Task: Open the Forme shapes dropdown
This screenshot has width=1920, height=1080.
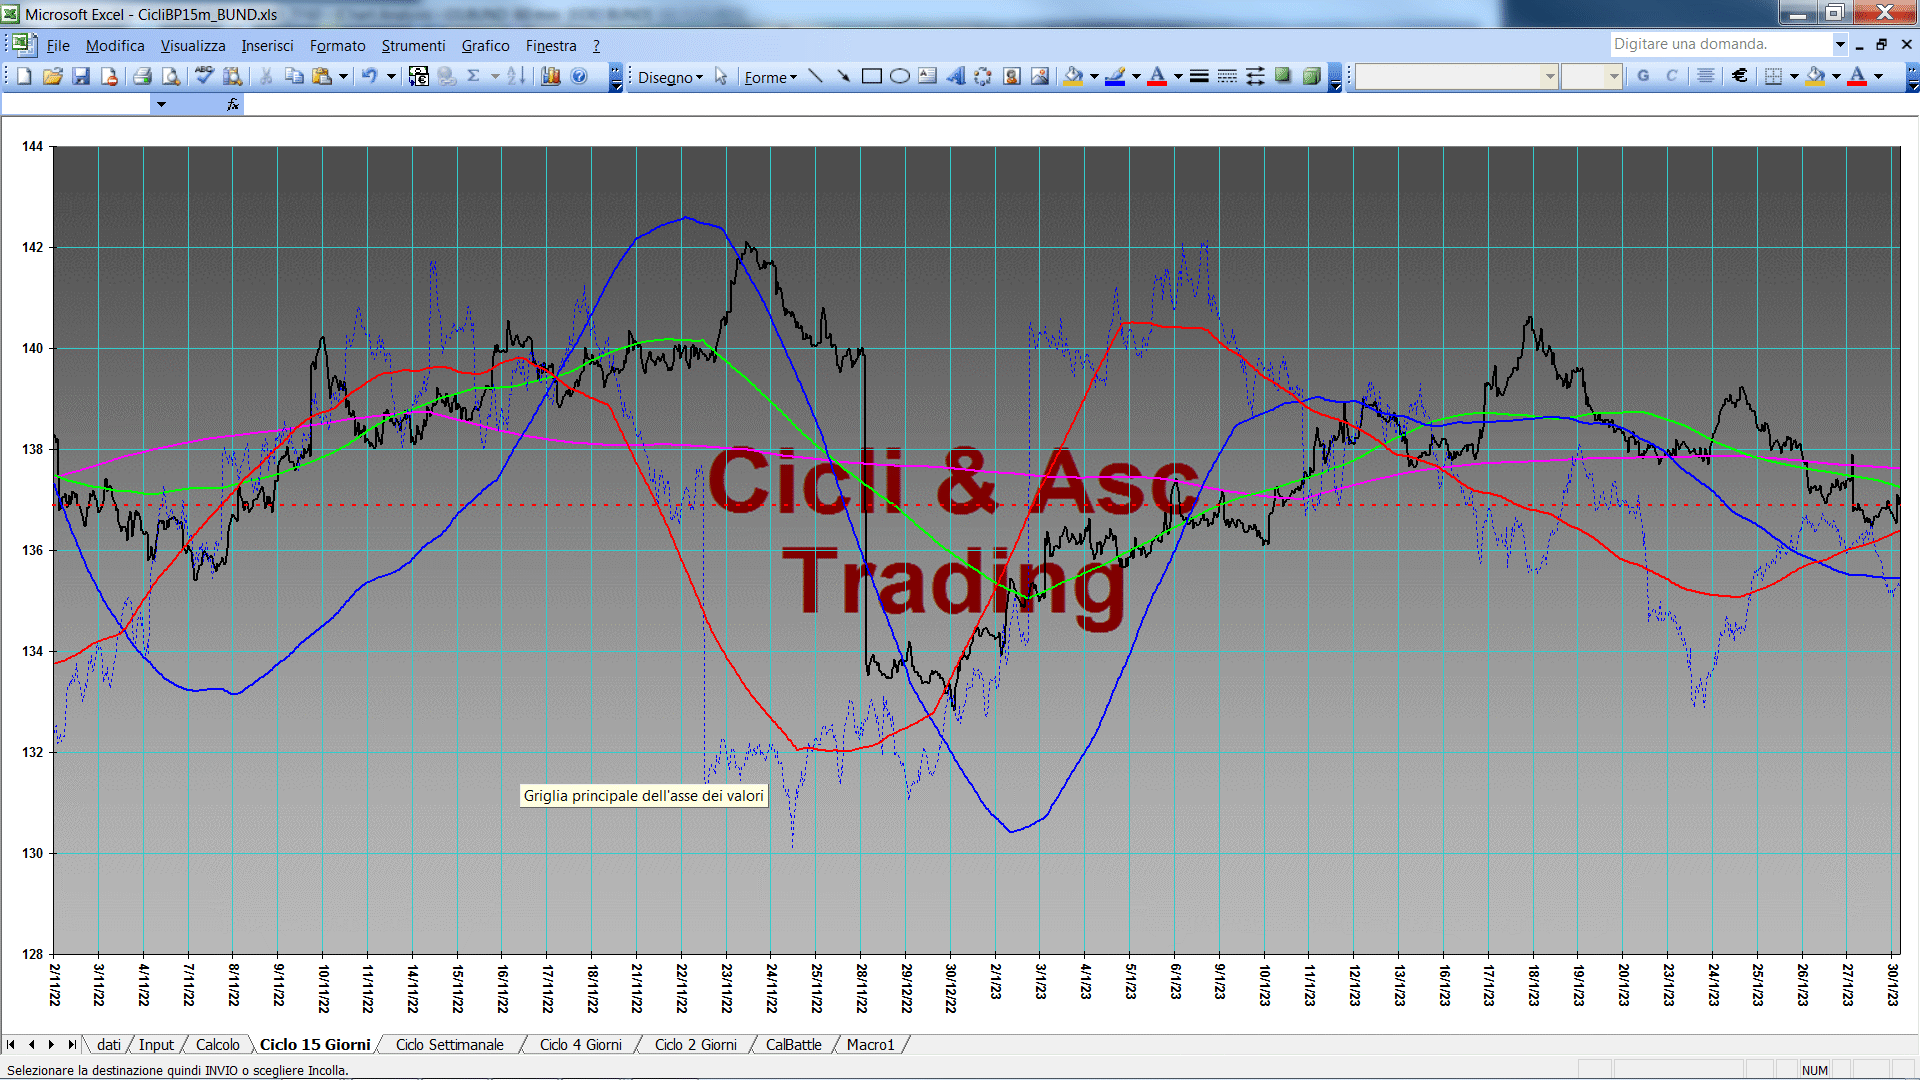Action: [x=770, y=77]
